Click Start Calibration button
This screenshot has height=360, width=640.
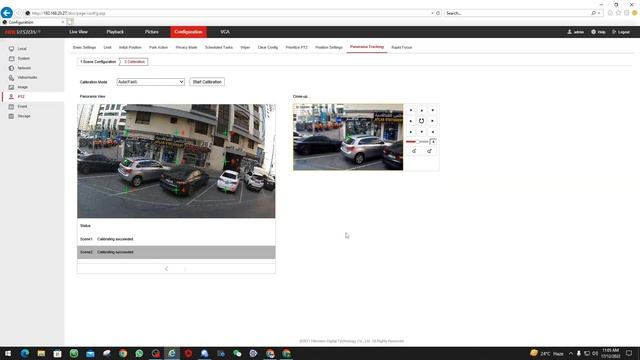point(207,82)
